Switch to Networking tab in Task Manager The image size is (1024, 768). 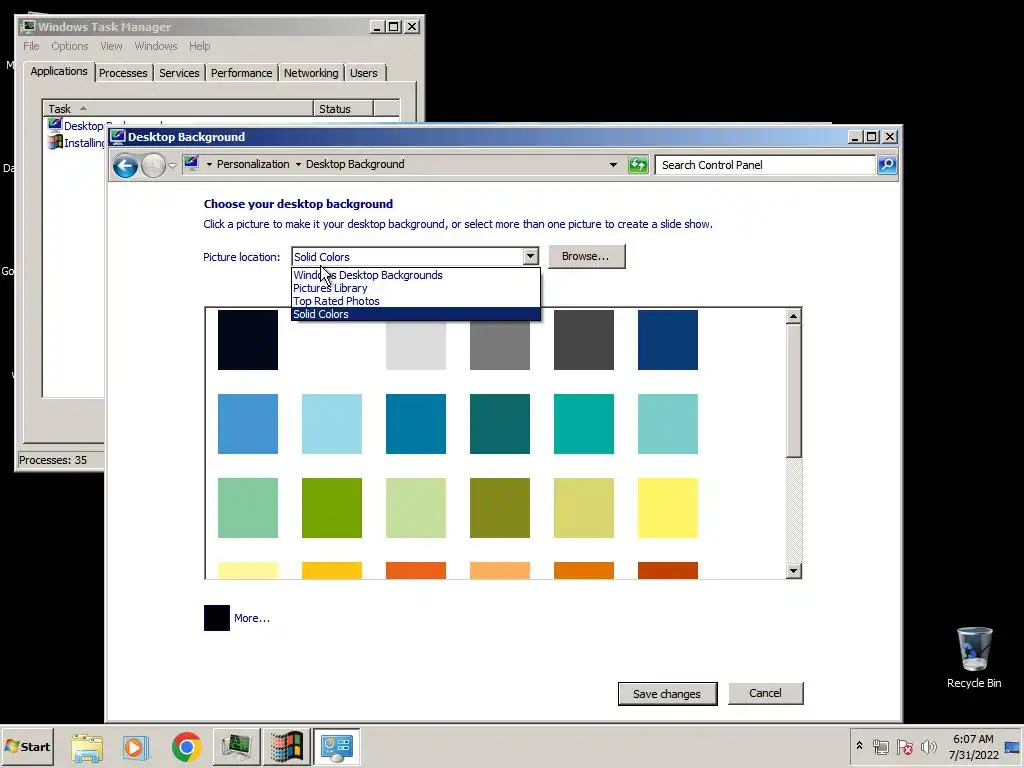311,73
